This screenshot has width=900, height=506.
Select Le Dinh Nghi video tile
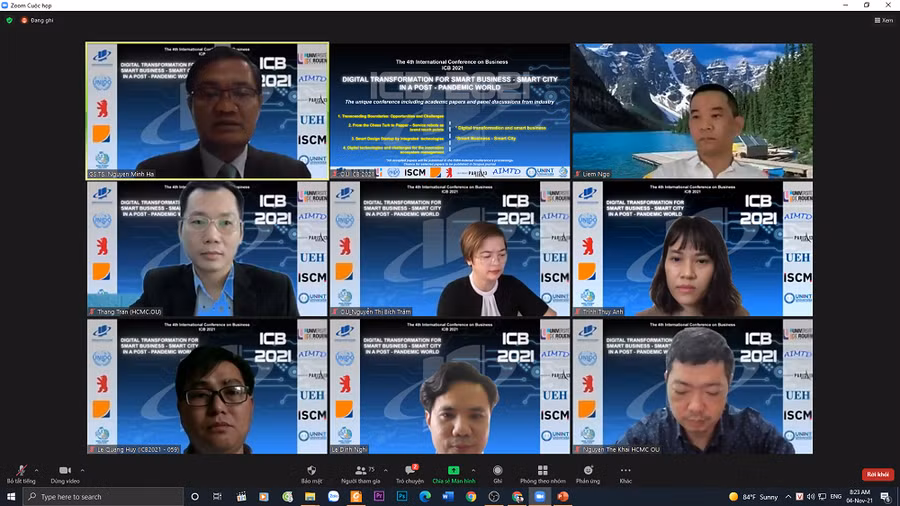(450, 387)
